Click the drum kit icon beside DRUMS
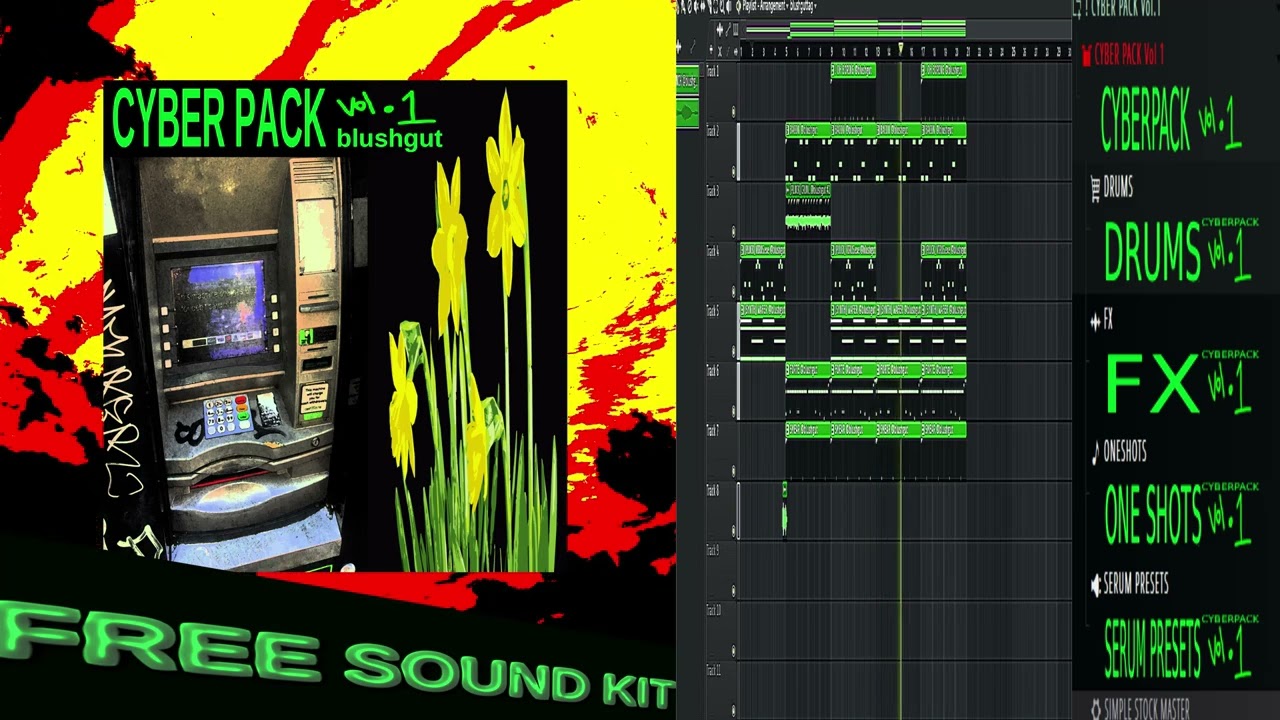The height and width of the screenshot is (720, 1280). pos(1094,186)
